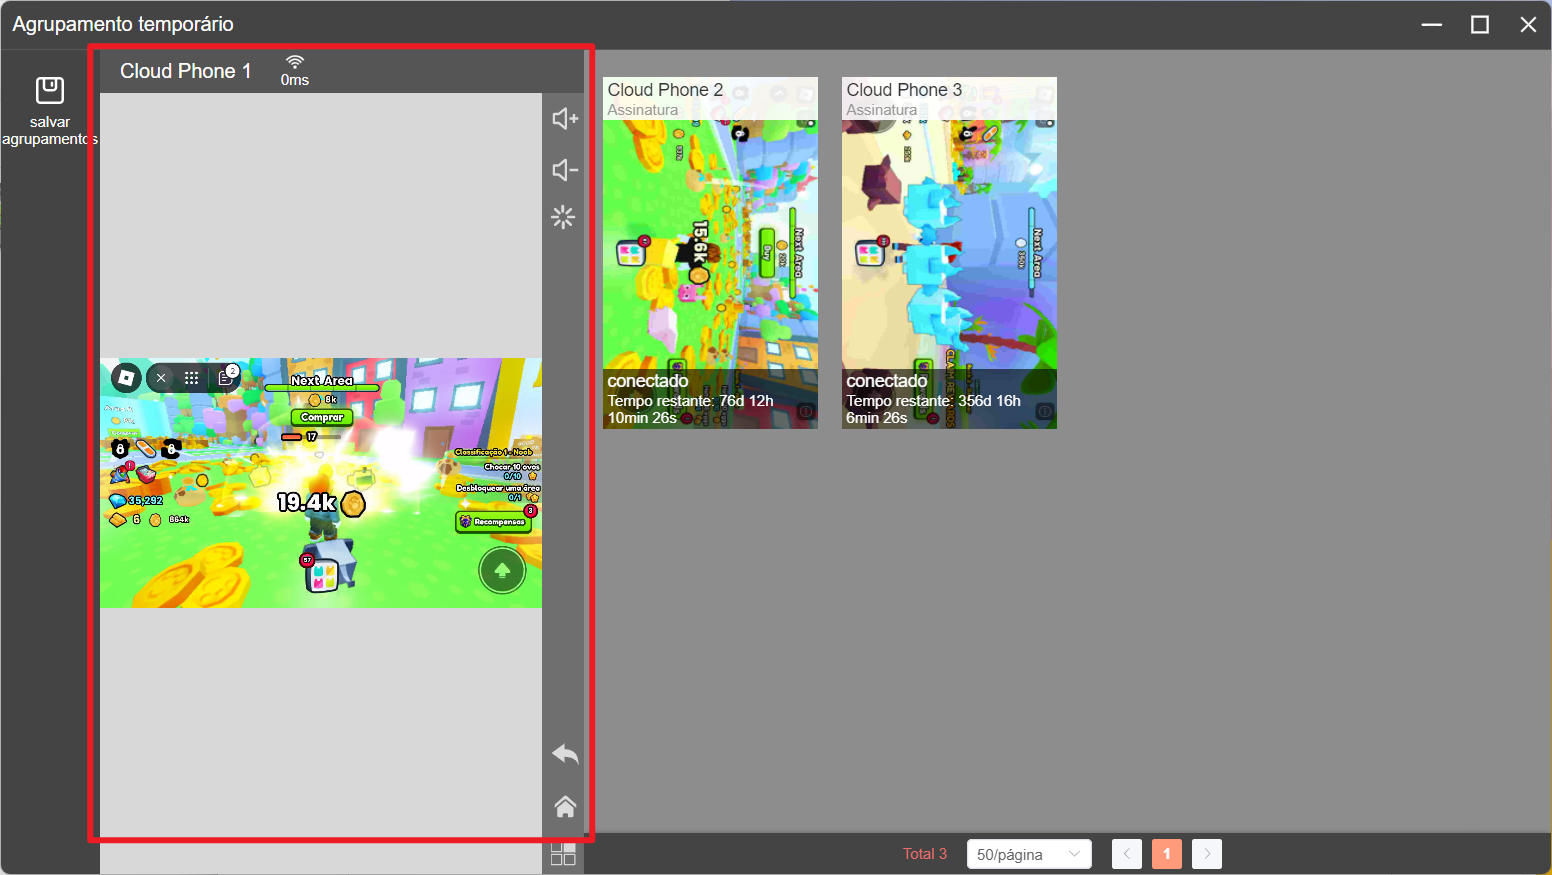Tap the red shopping basket icon
The image size is (1552, 875).
pos(147,474)
